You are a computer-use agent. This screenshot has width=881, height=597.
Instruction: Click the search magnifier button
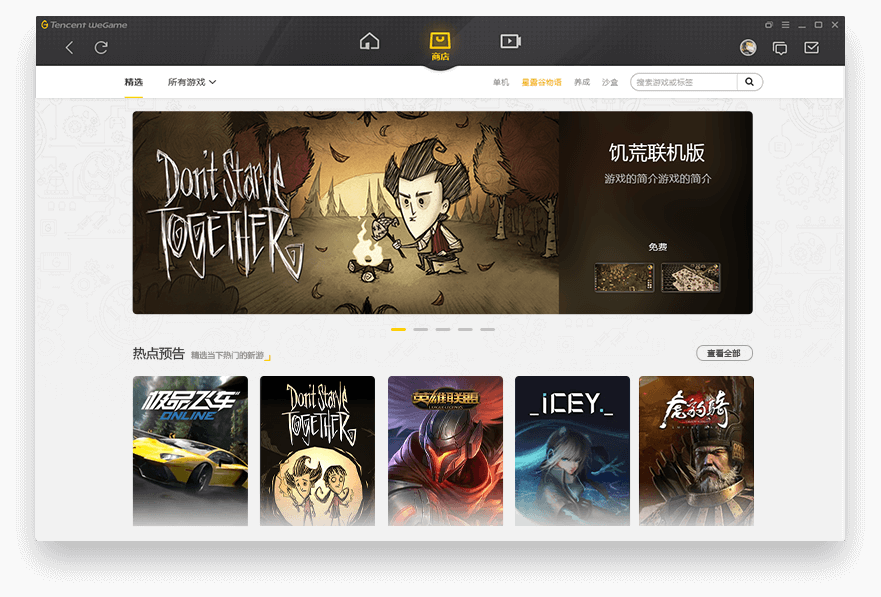click(750, 82)
